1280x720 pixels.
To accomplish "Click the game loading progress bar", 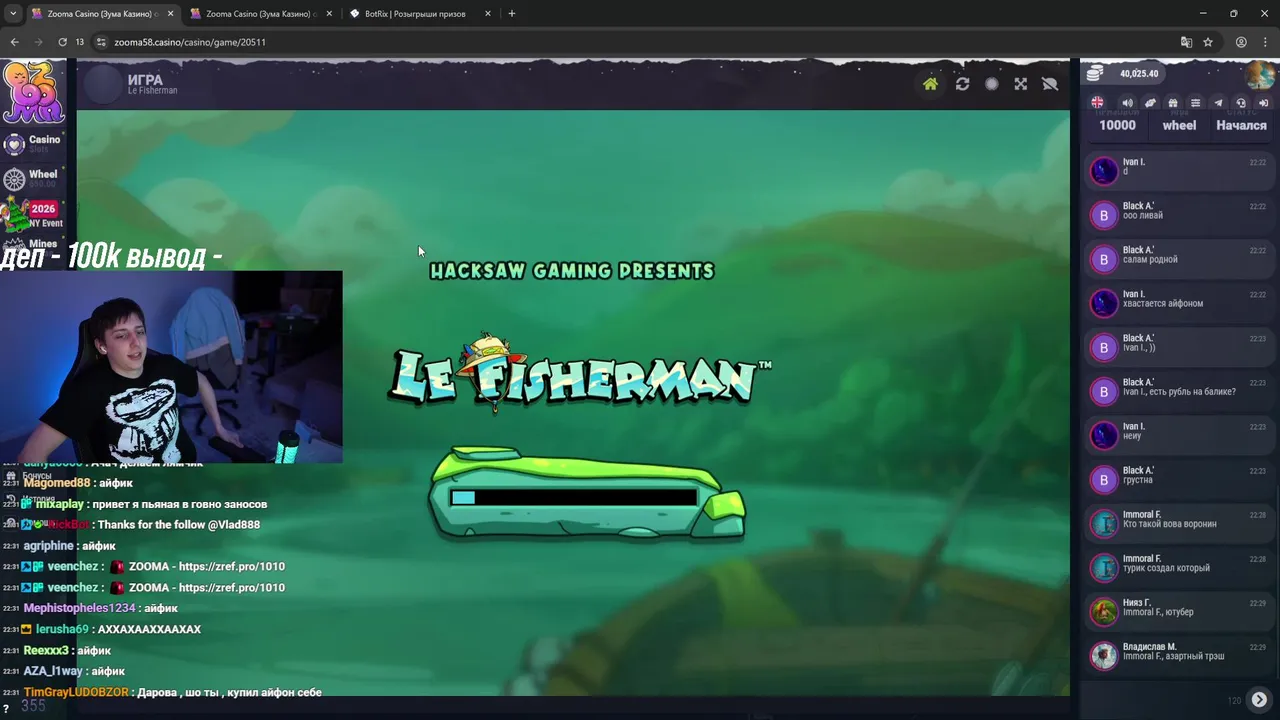I will 574,497.
